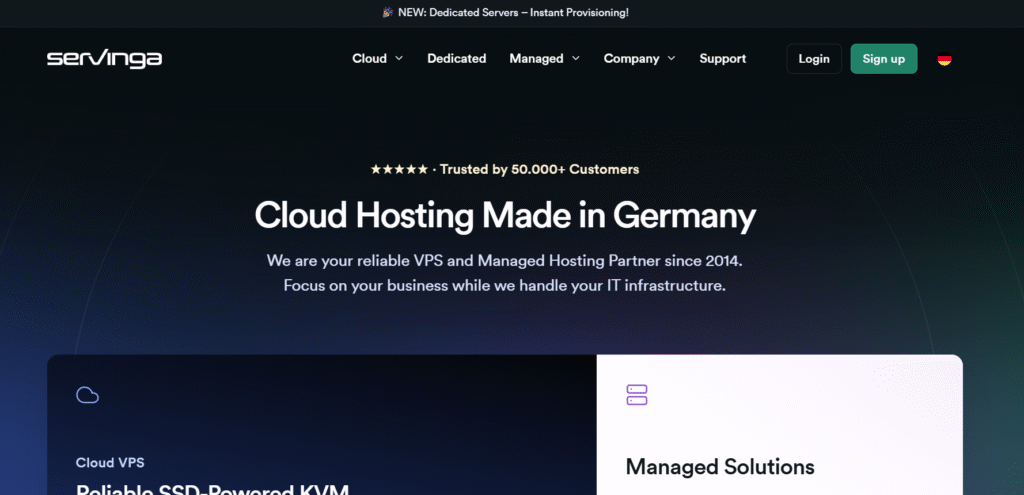
Task: Click the Cloud Hosting Made in Germany heading
Action: coord(505,216)
